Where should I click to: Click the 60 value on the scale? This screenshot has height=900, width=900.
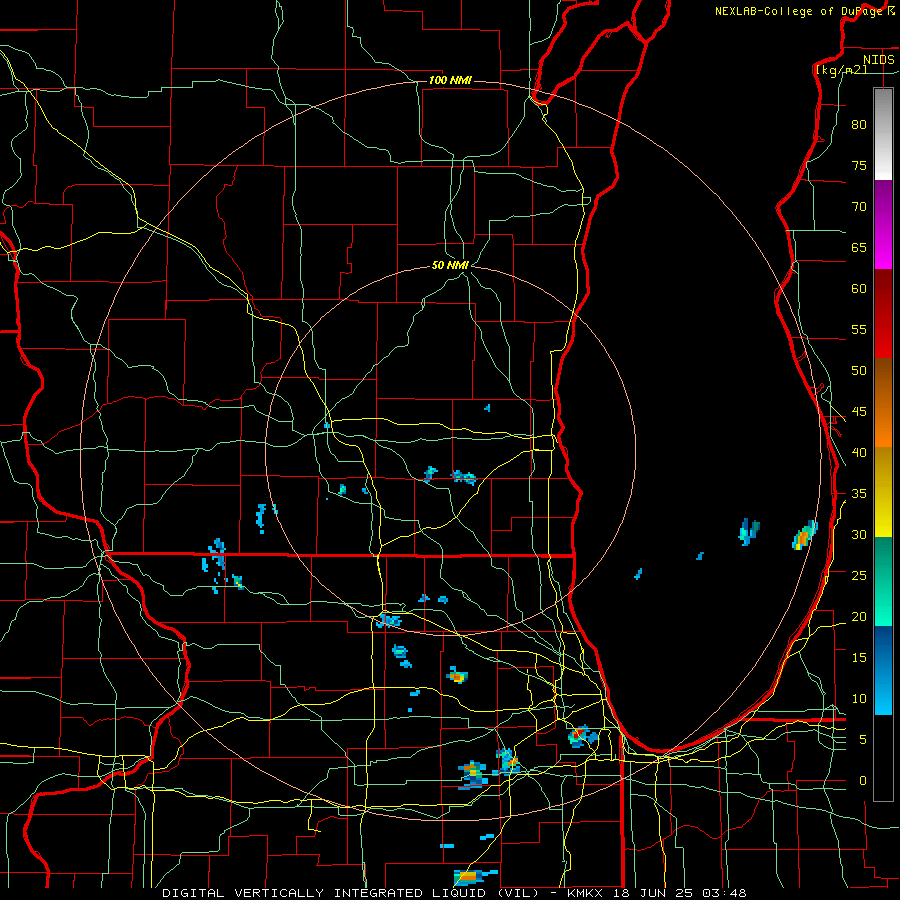click(x=859, y=289)
